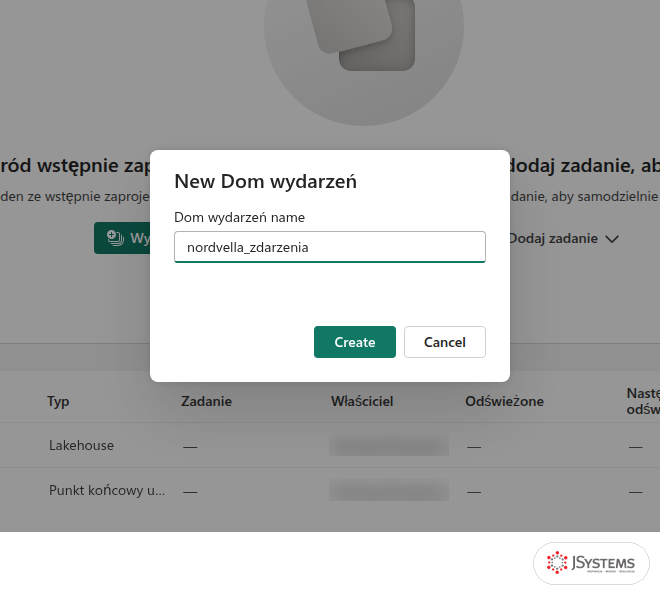
Task: Select the Punkt końcowy u... row cell
Action: coord(107,490)
